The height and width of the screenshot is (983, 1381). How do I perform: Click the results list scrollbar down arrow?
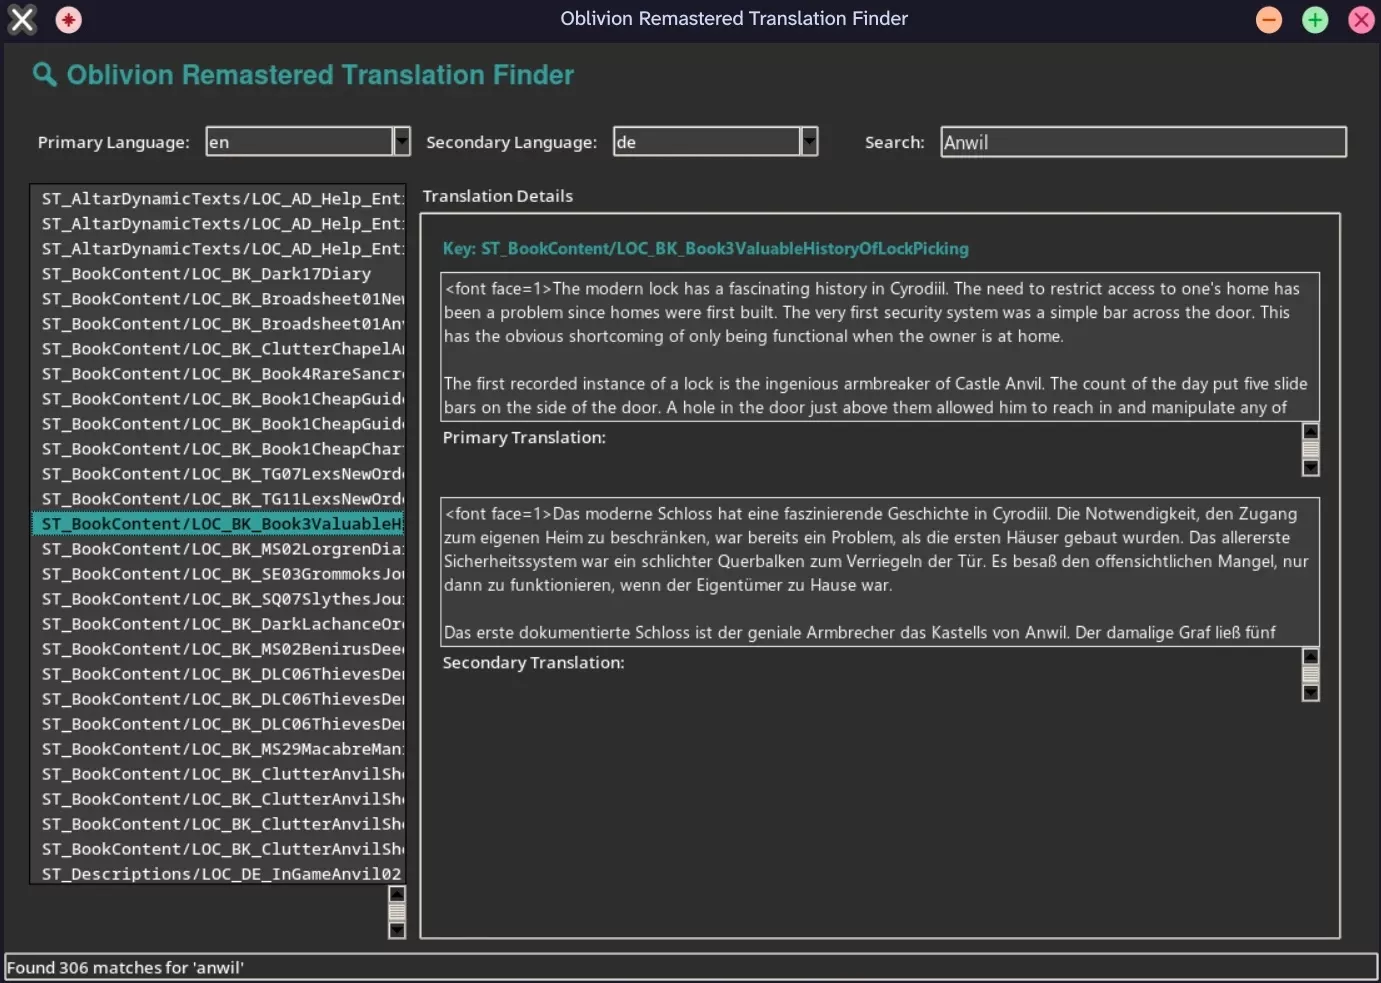[397, 930]
